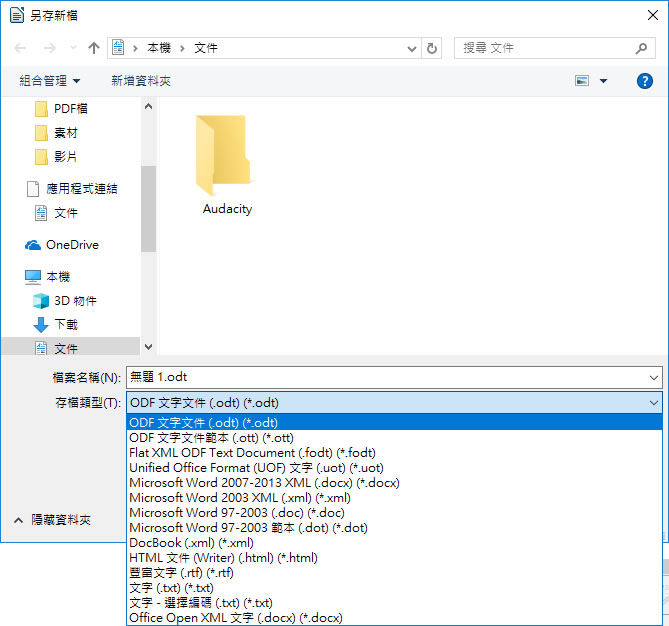The image size is (669, 626).
Task: Choose Microsoft Word 97-2003 範本 (.dot)
Action: (394, 528)
